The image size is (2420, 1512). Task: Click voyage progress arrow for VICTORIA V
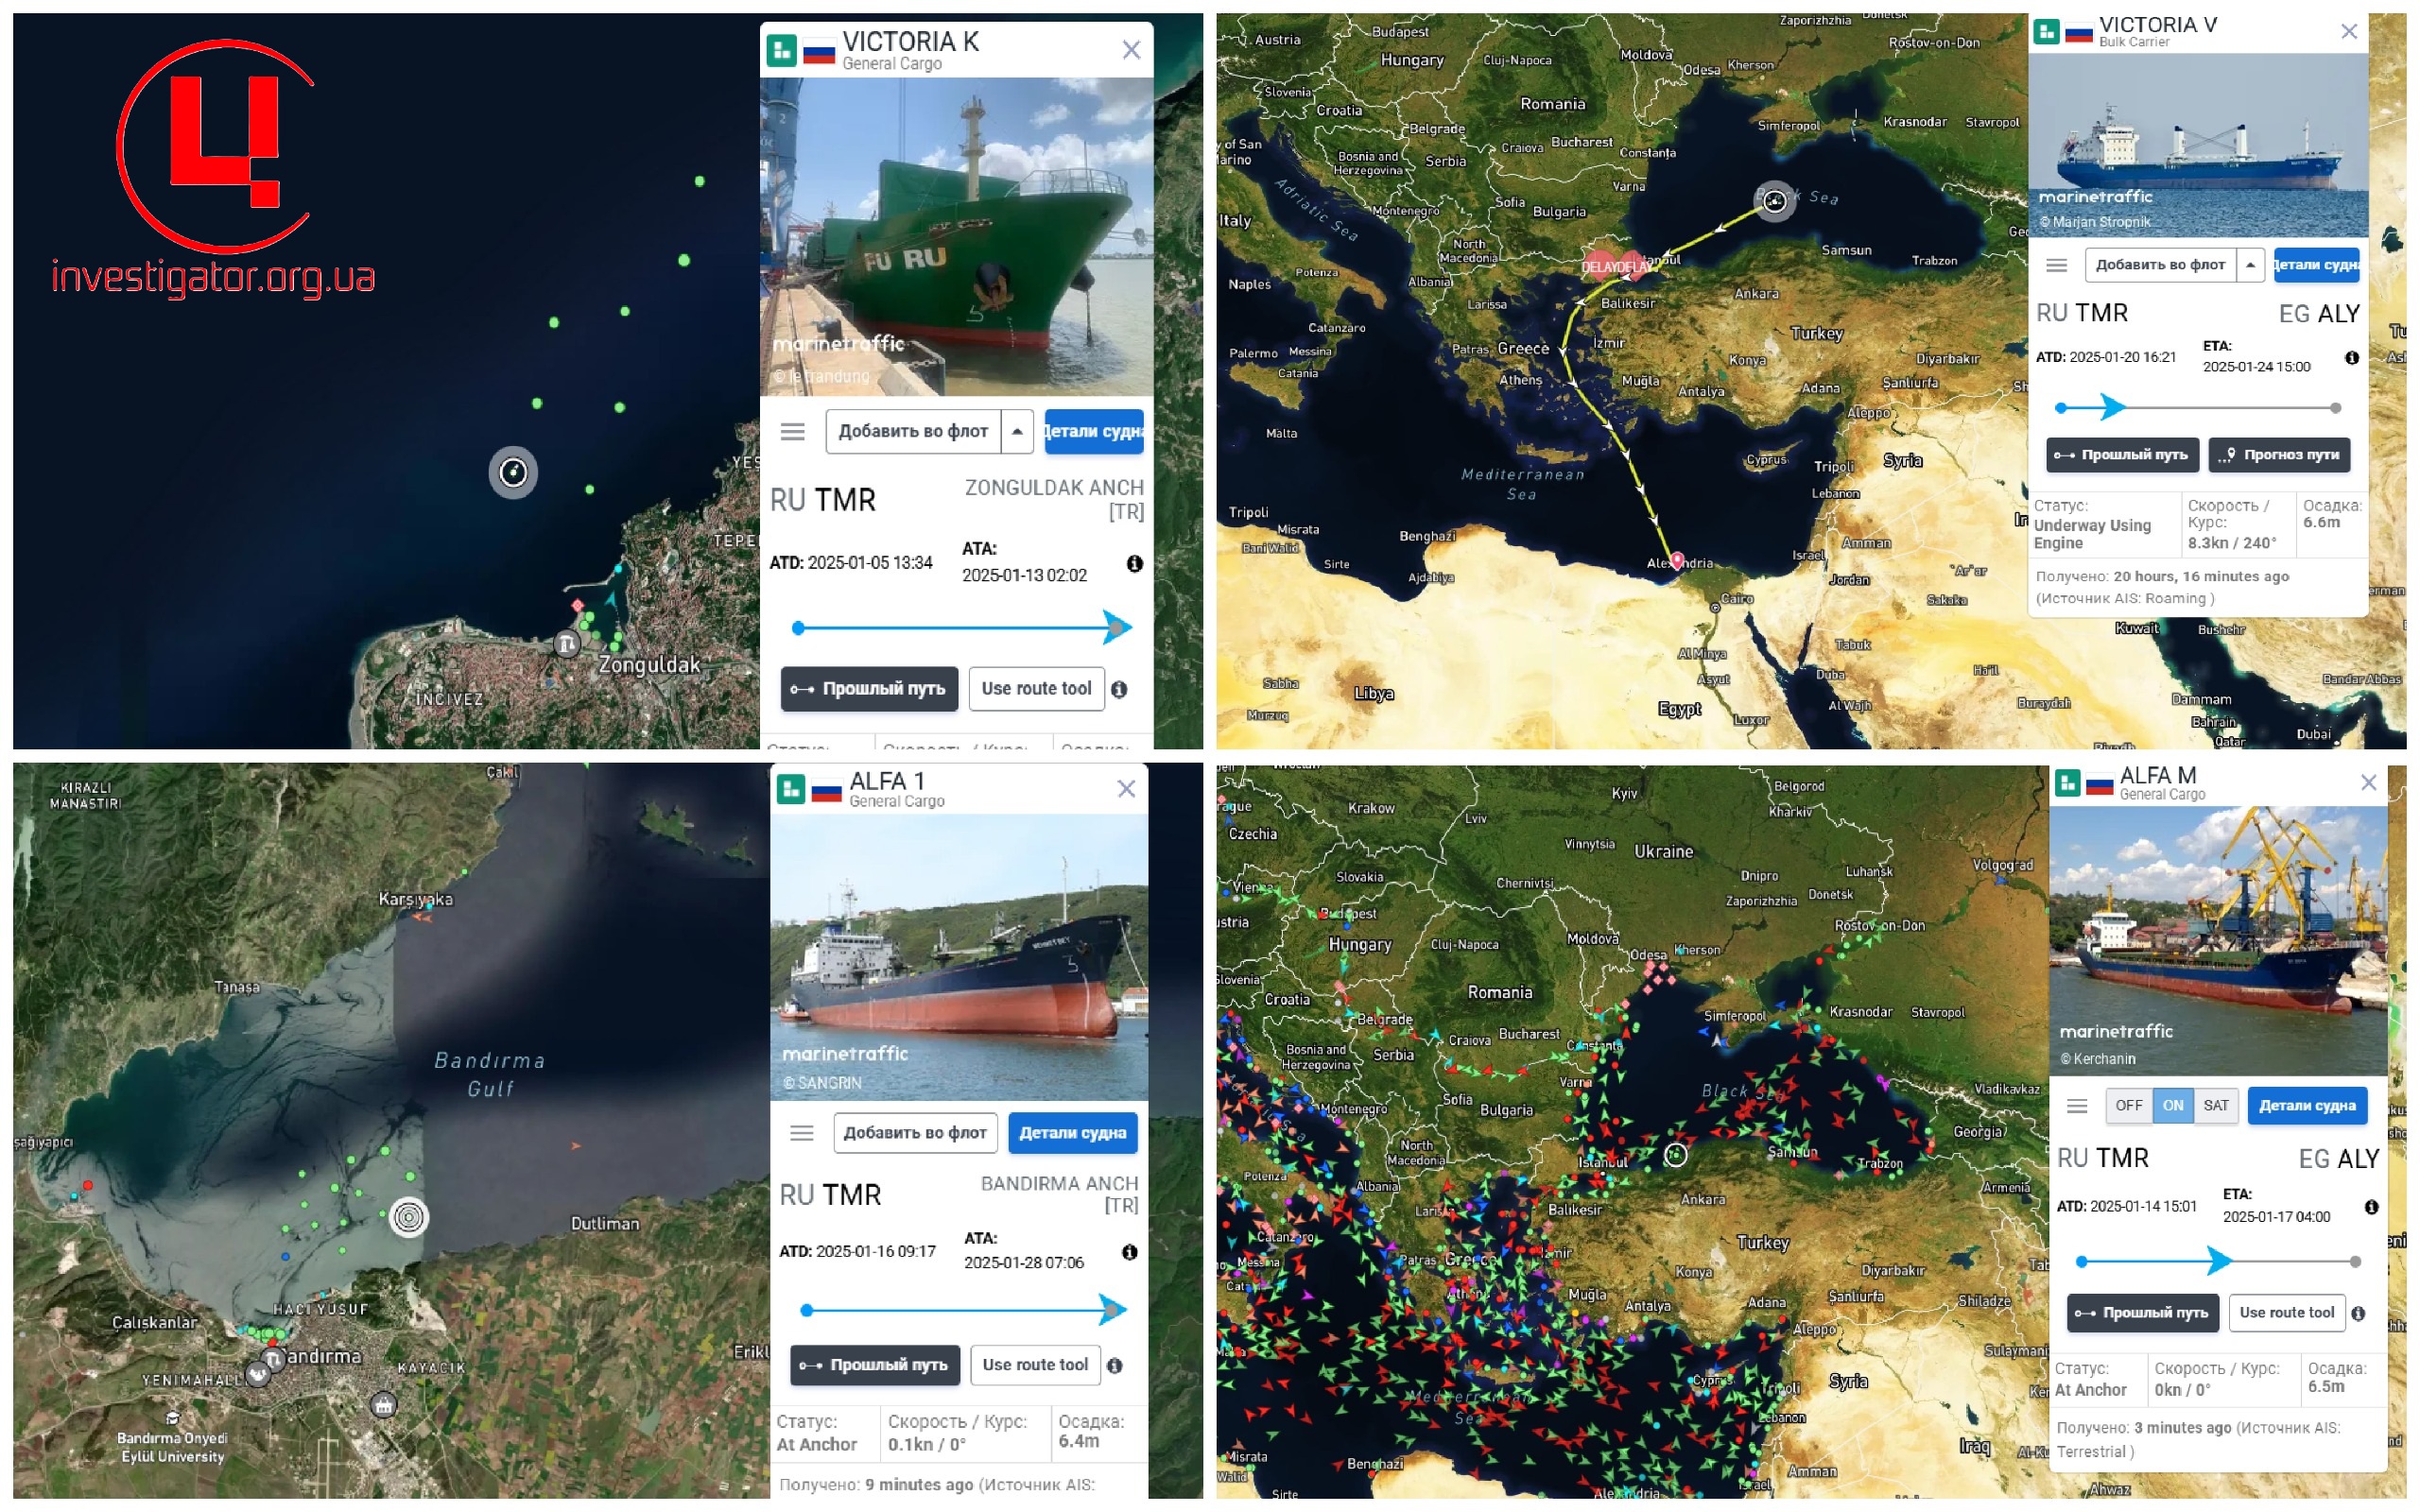pyautogui.click(x=2112, y=407)
